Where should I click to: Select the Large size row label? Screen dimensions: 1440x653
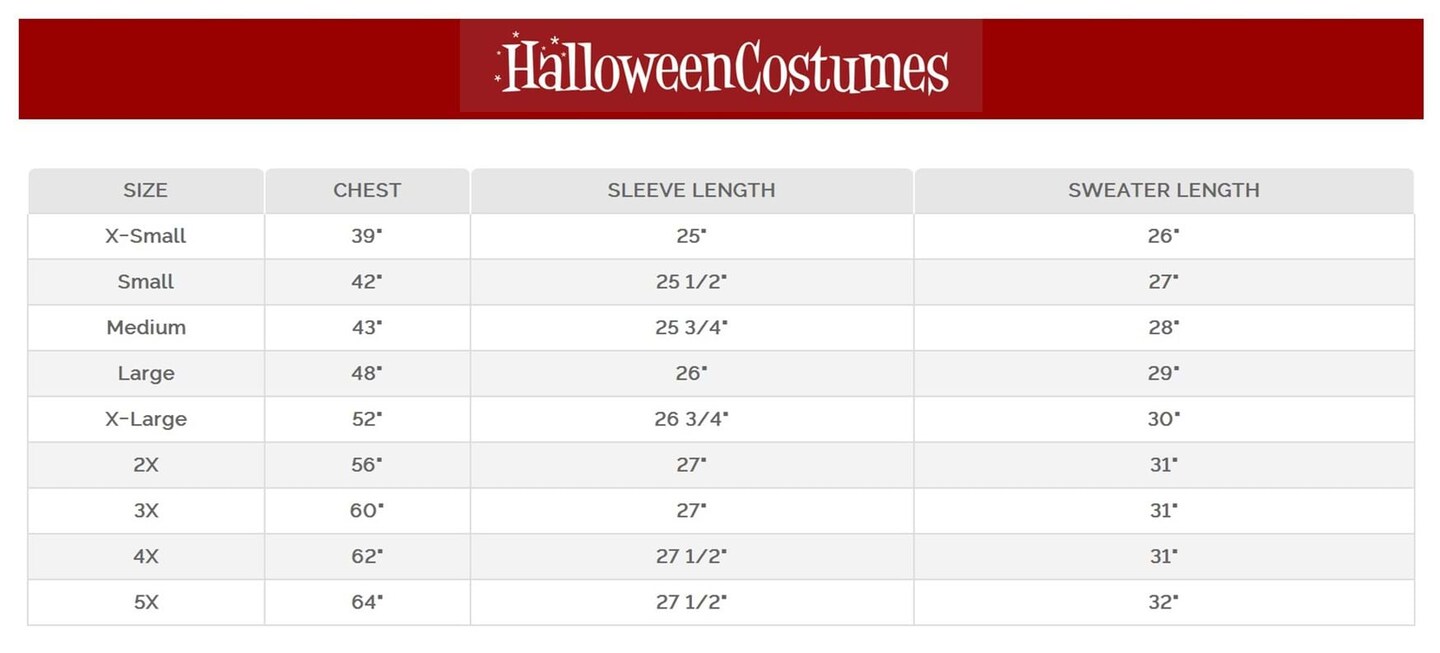click(146, 373)
